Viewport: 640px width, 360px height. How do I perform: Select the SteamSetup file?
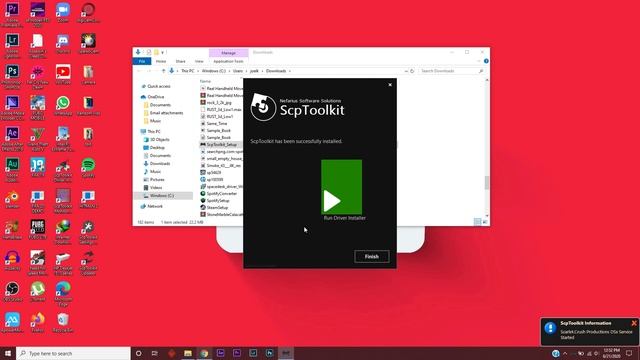pos(217,207)
